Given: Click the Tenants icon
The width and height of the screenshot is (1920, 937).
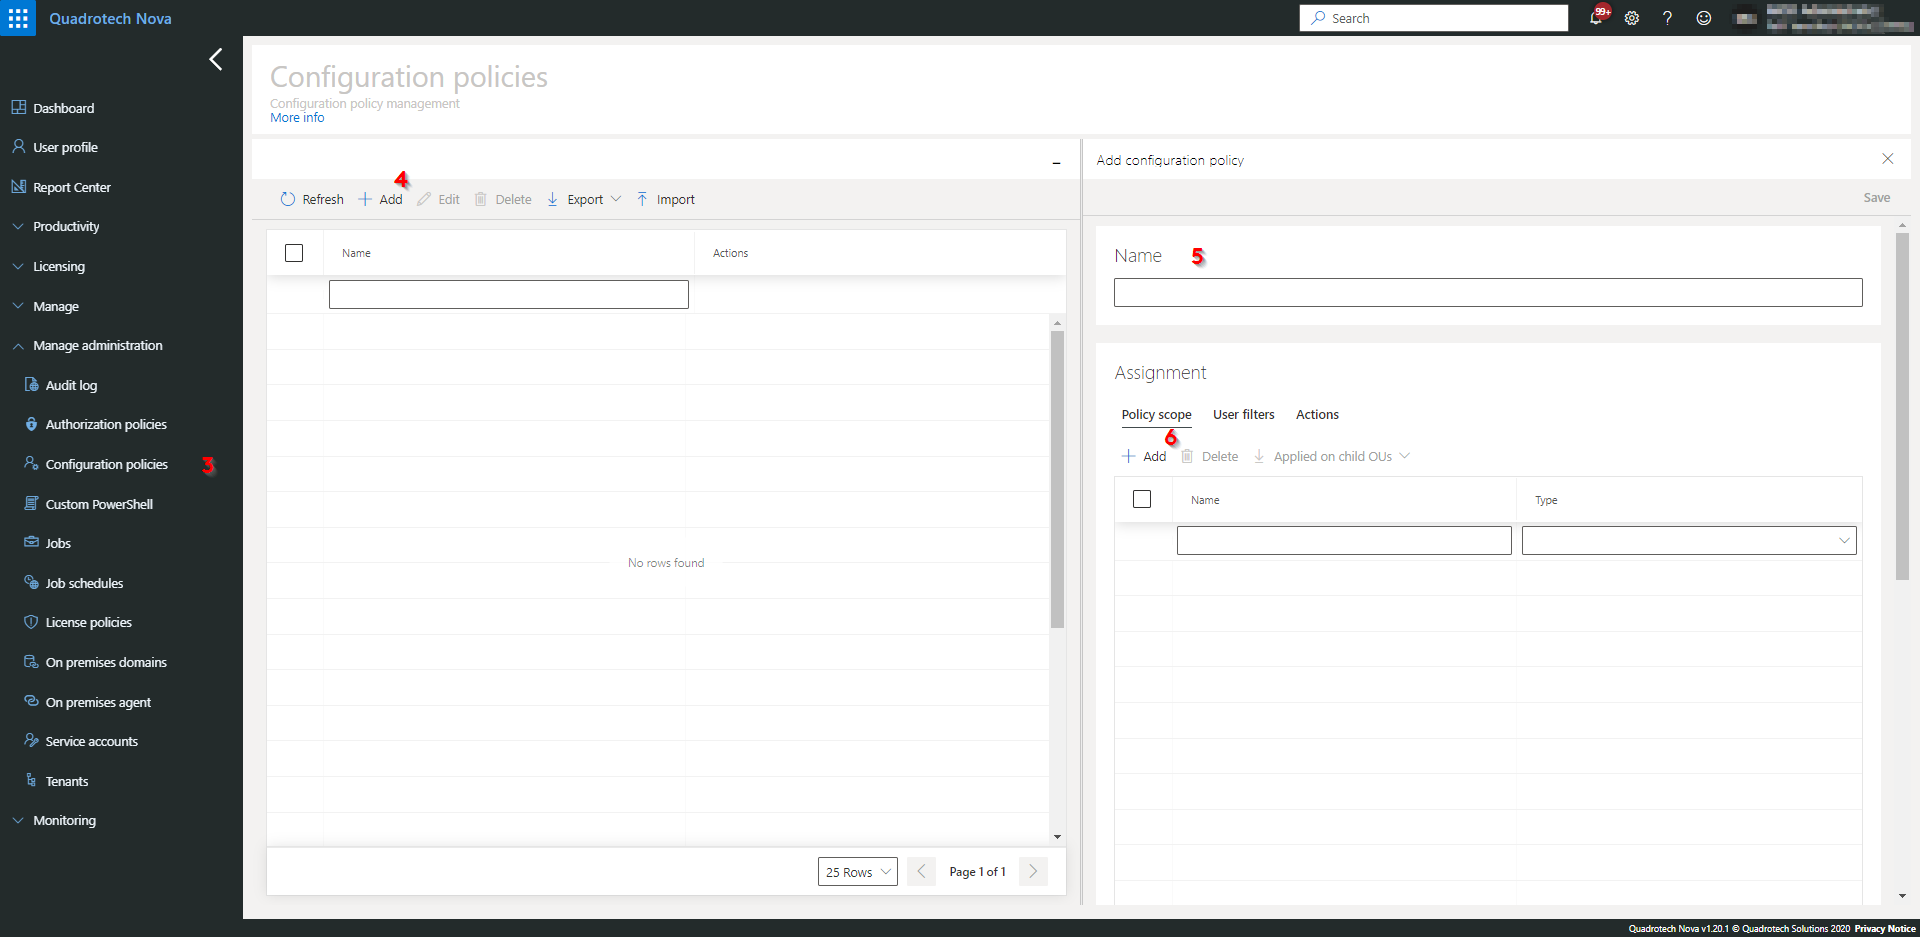Looking at the screenshot, I should click(31, 781).
